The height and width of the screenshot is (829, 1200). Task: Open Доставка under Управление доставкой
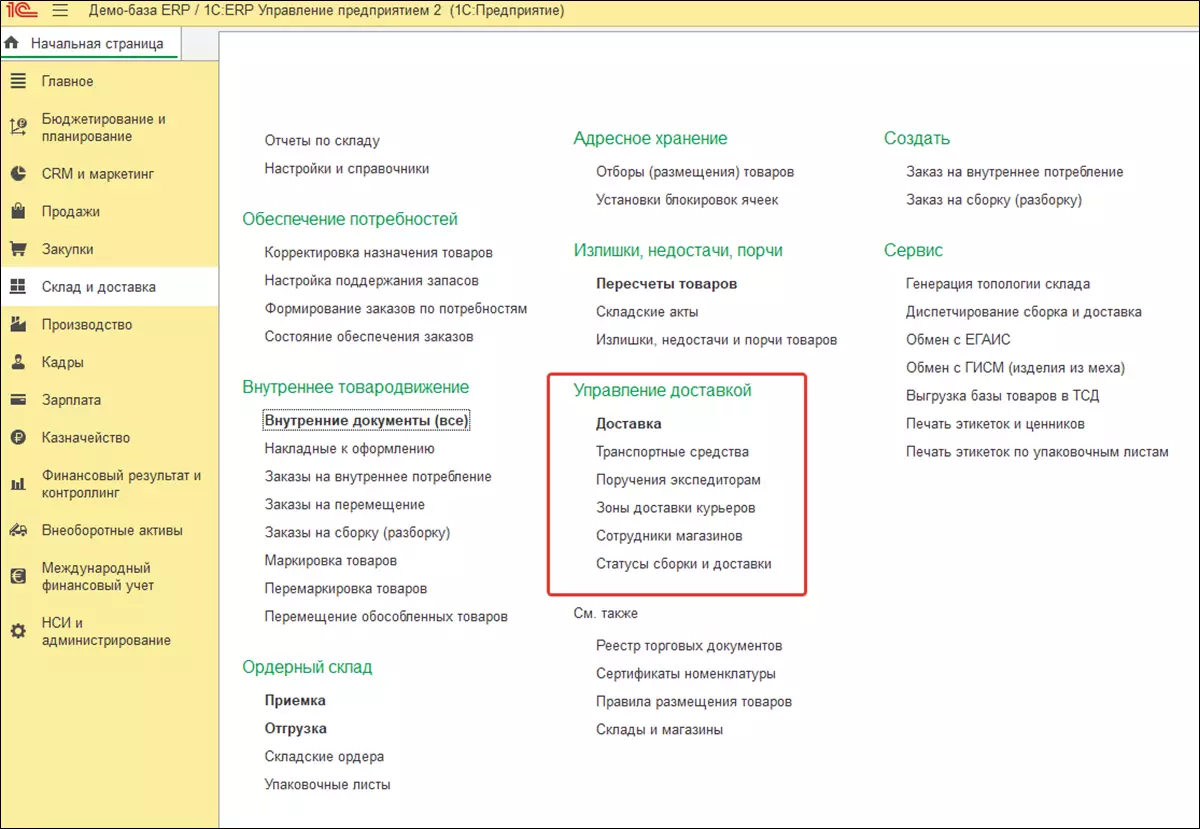coord(628,424)
